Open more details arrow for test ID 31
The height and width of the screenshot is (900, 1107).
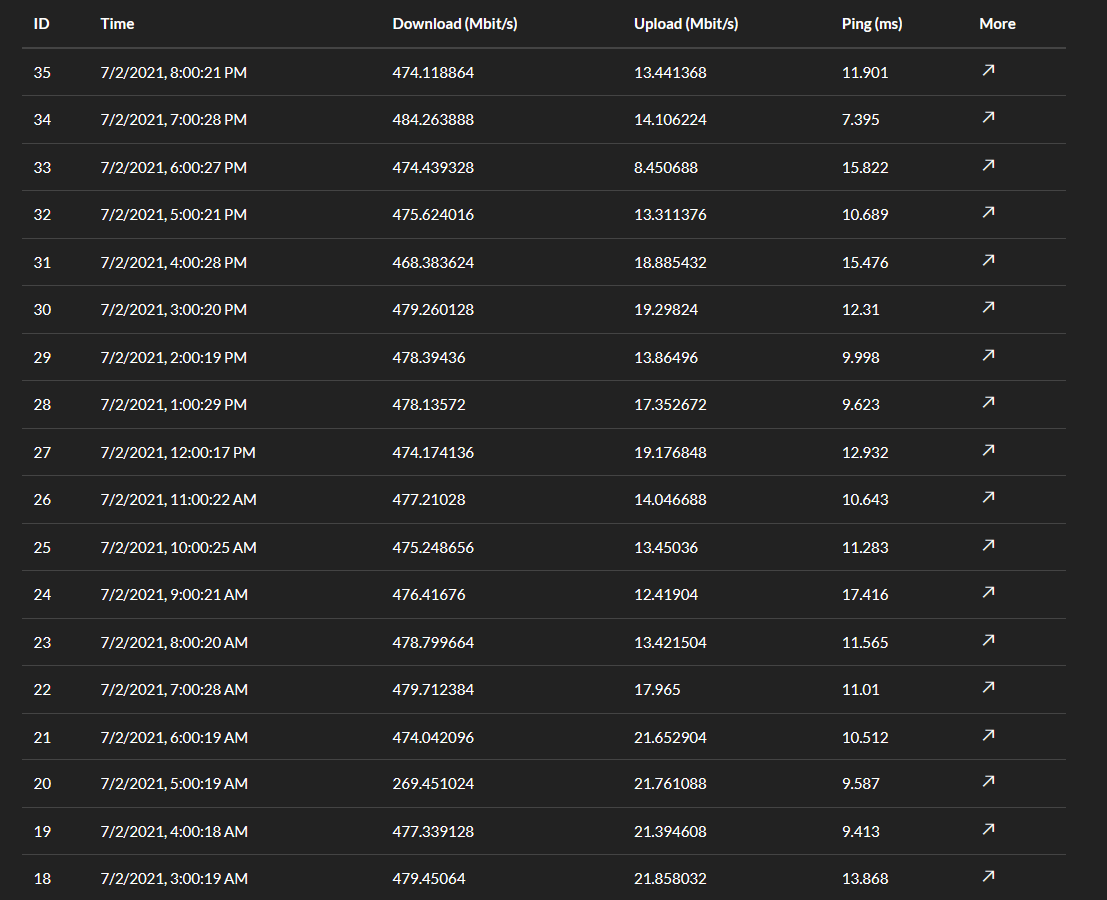click(988, 260)
